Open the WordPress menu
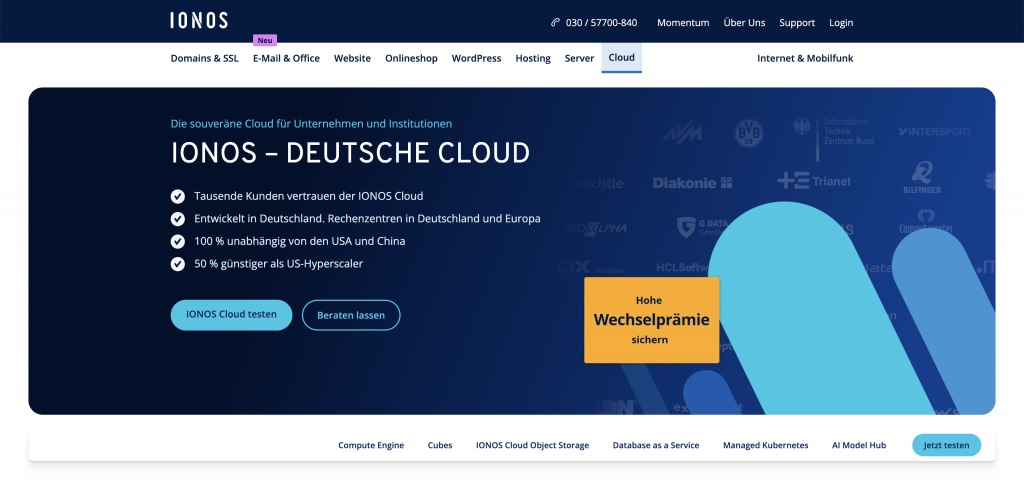 point(476,58)
